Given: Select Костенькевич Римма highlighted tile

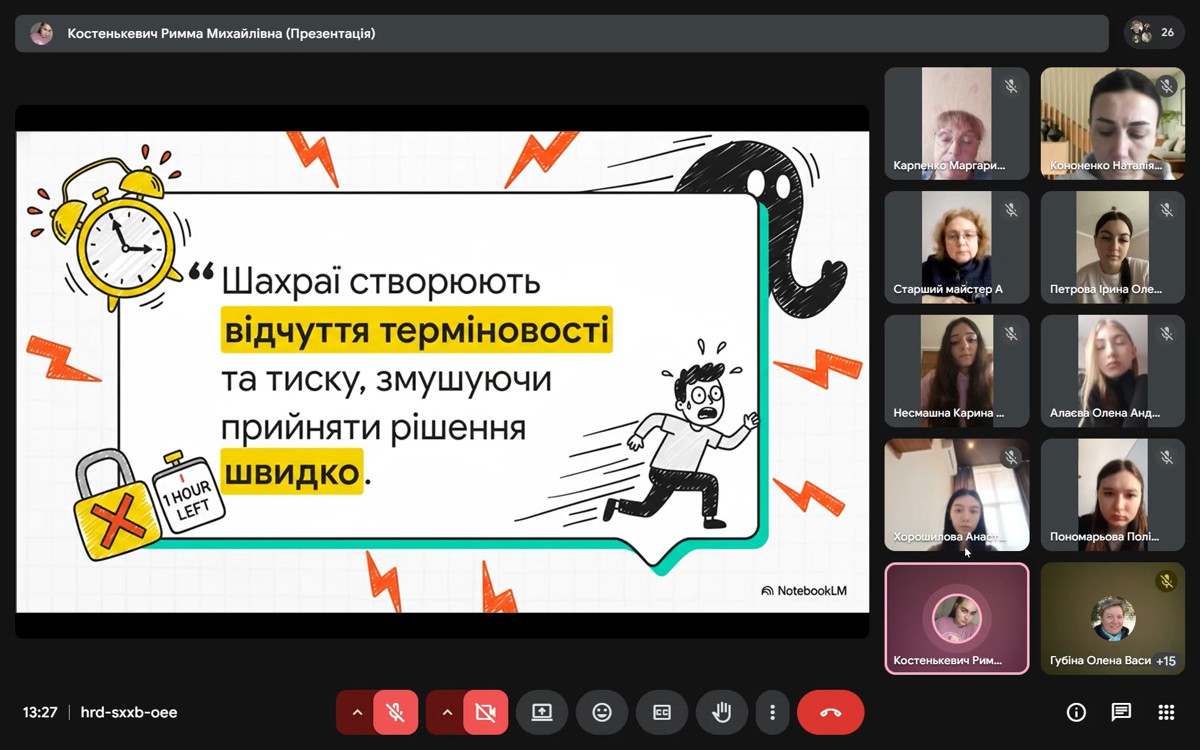Looking at the screenshot, I should pos(956,618).
